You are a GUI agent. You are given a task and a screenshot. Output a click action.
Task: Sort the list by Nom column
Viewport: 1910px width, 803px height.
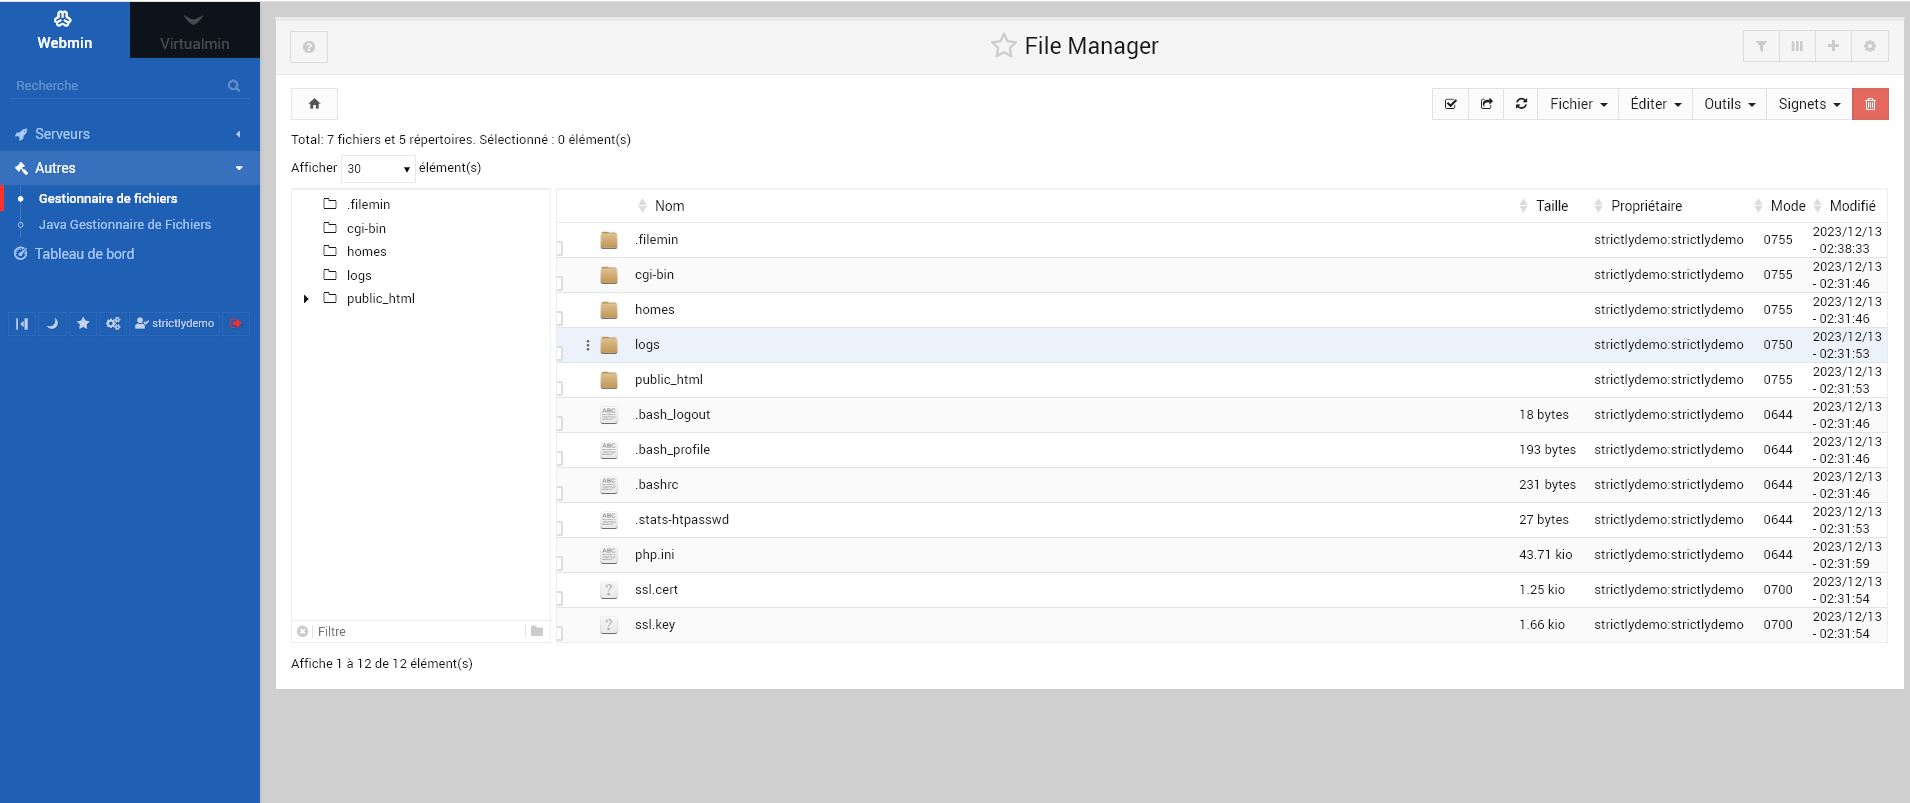coord(669,206)
